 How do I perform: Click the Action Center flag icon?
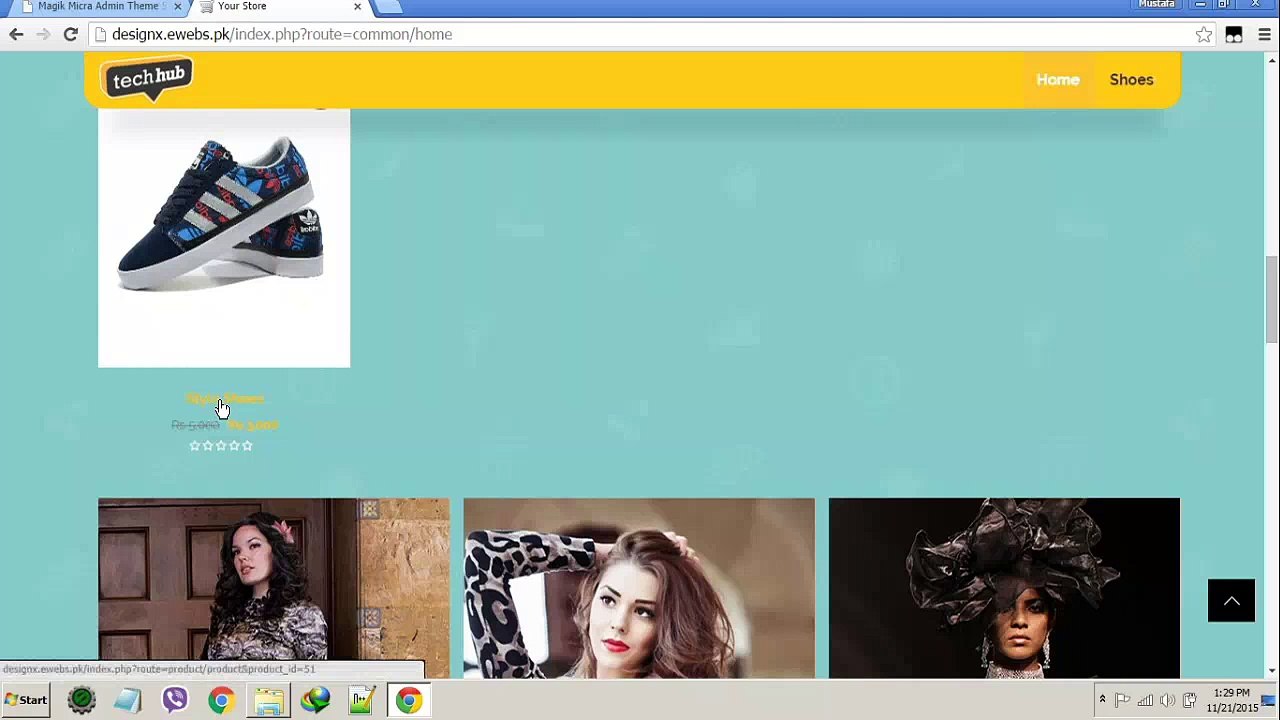1123,700
